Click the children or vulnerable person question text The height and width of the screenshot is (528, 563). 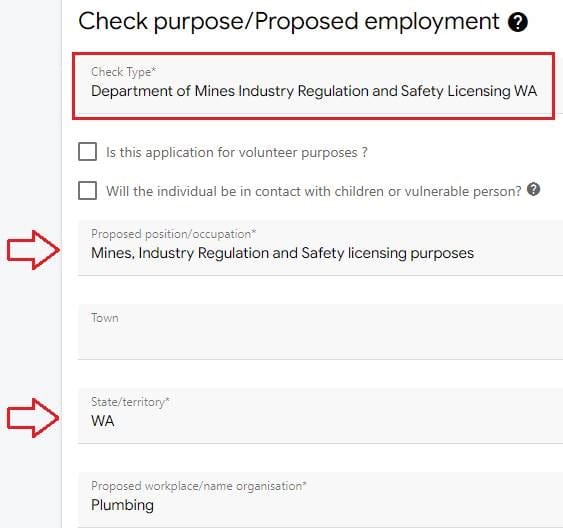pyautogui.click(x=313, y=191)
